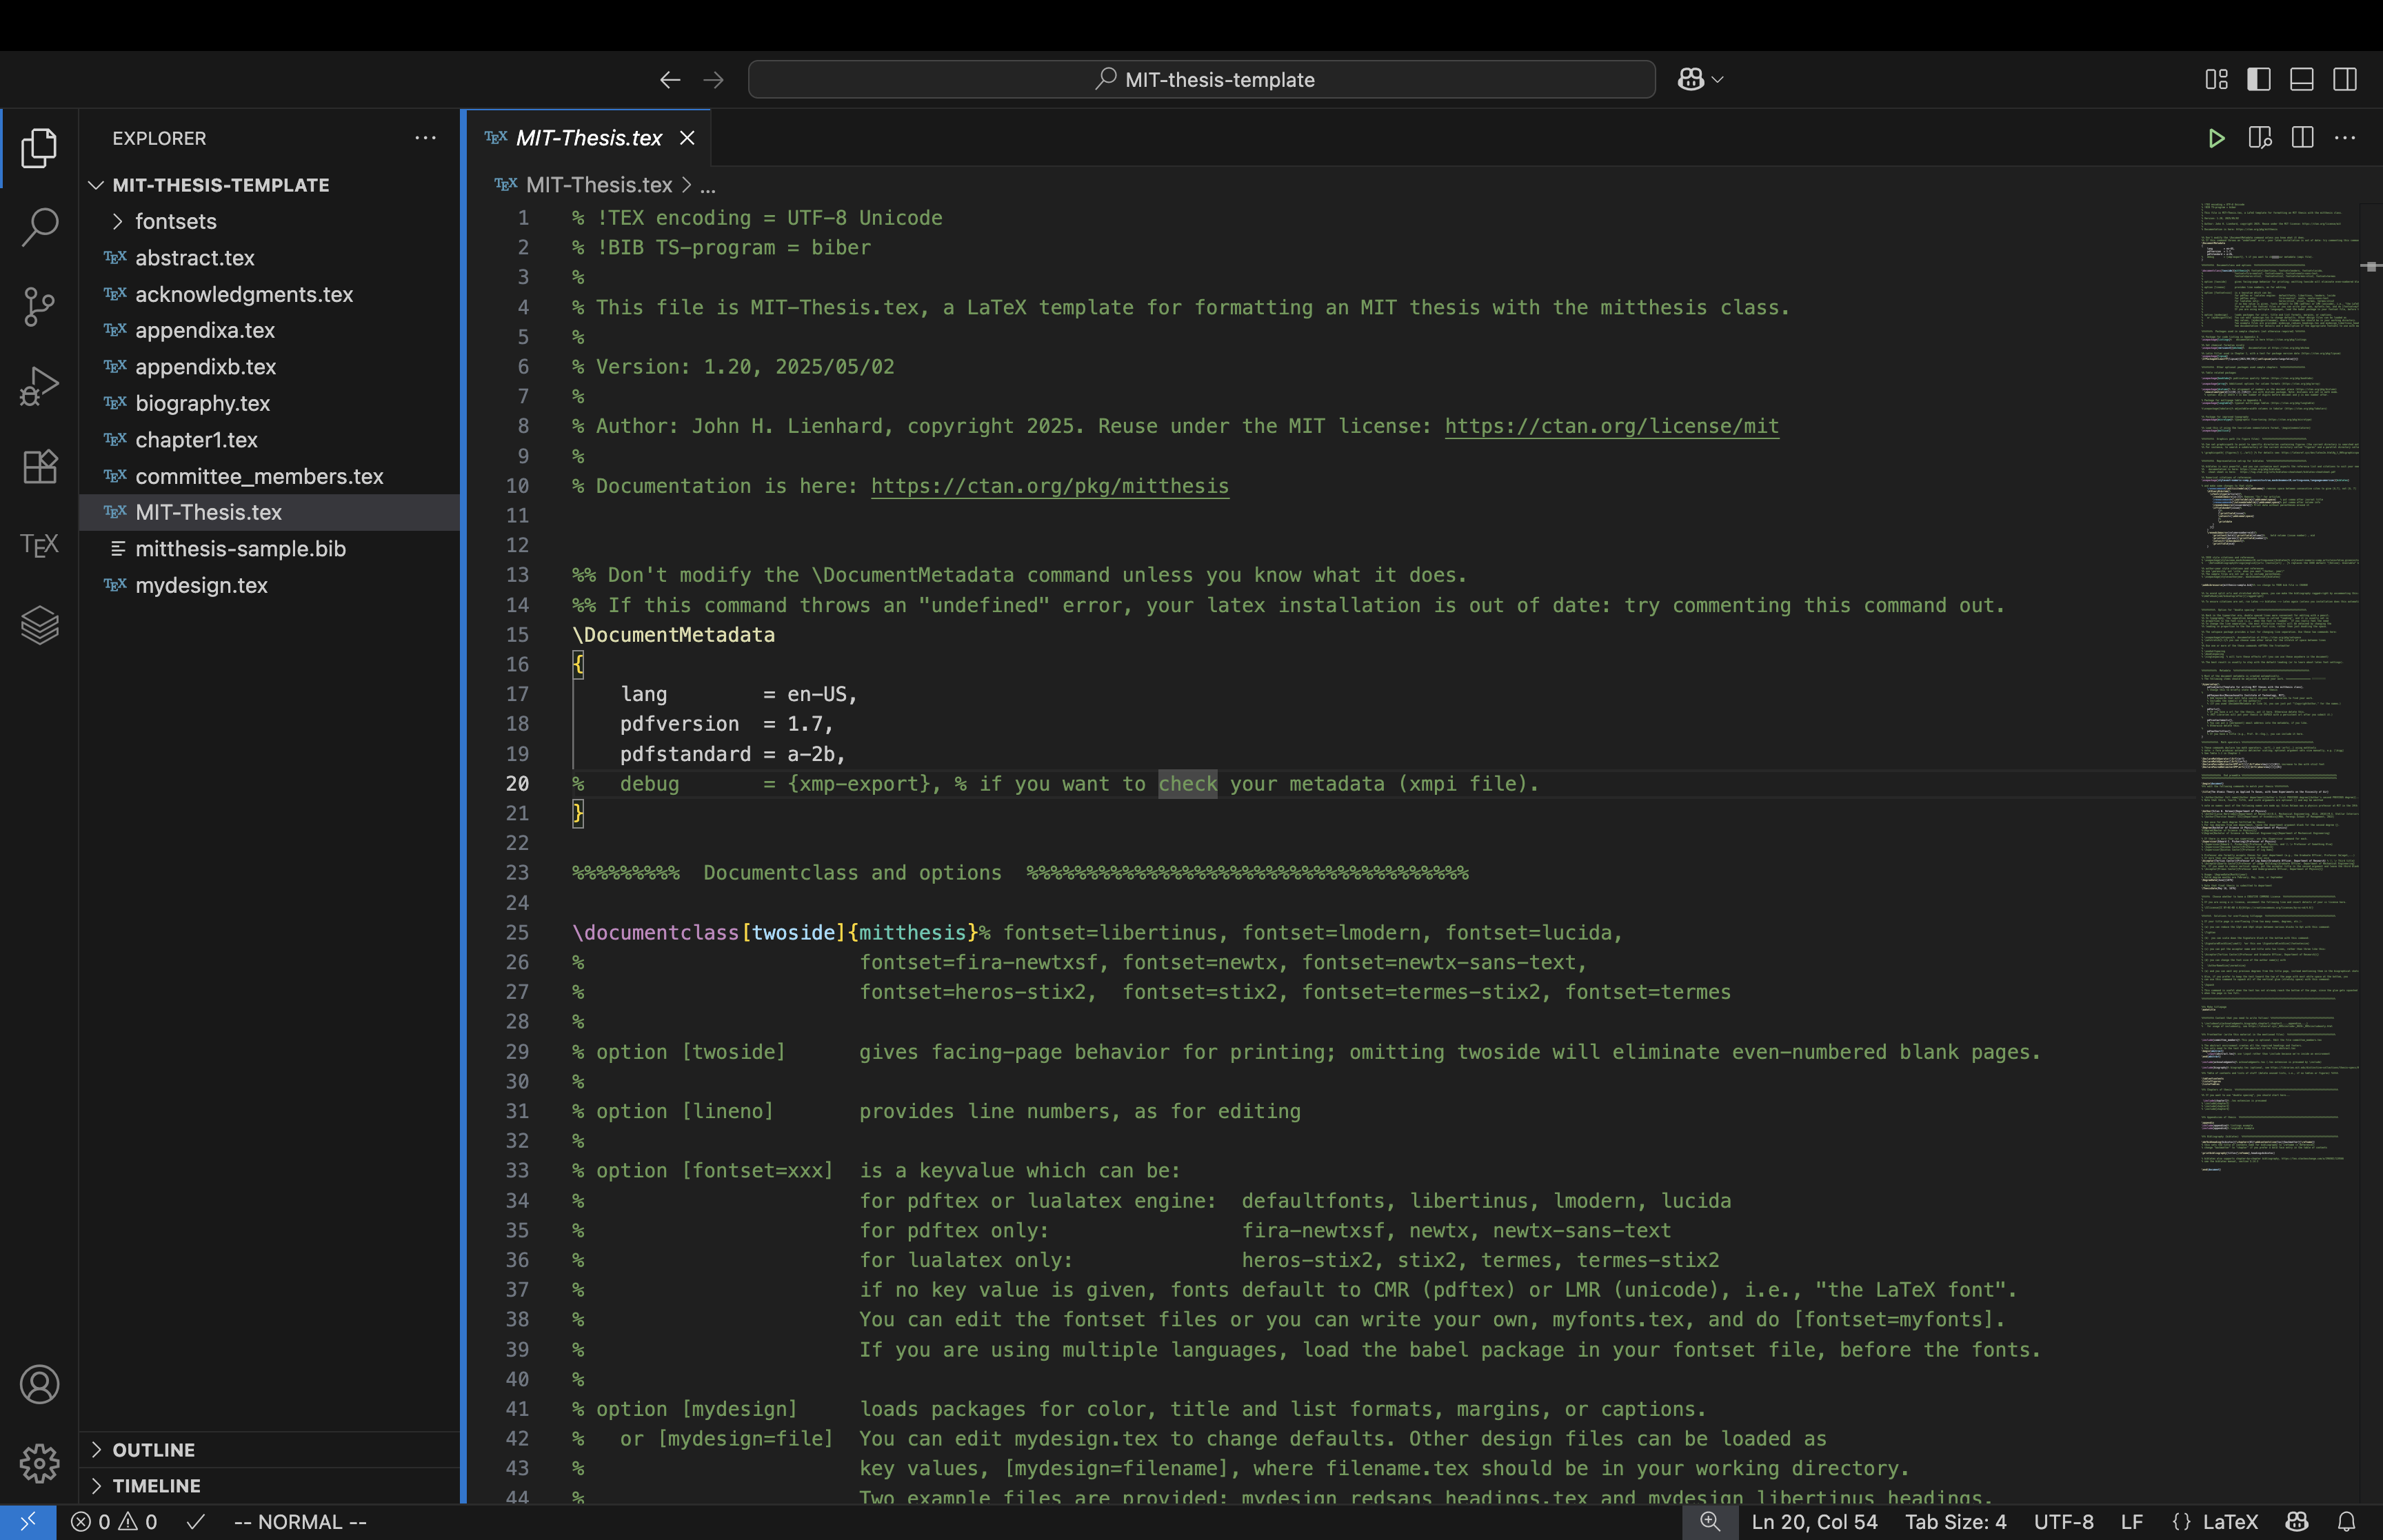The image size is (2383, 1540).
Task: Open editor More Actions ellipsis
Action: pos(2345,138)
